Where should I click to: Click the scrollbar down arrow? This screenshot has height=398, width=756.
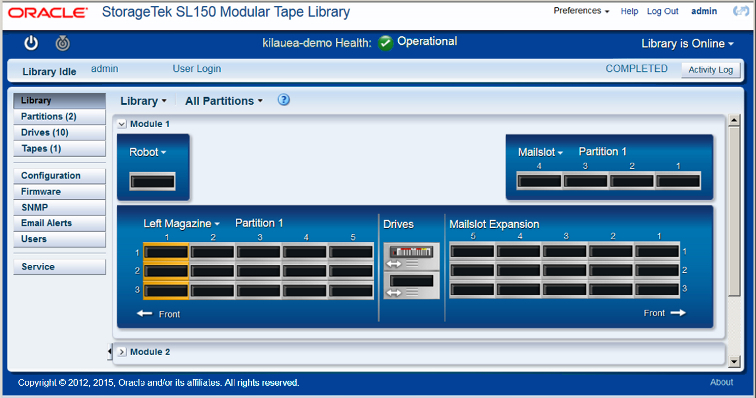734,361
